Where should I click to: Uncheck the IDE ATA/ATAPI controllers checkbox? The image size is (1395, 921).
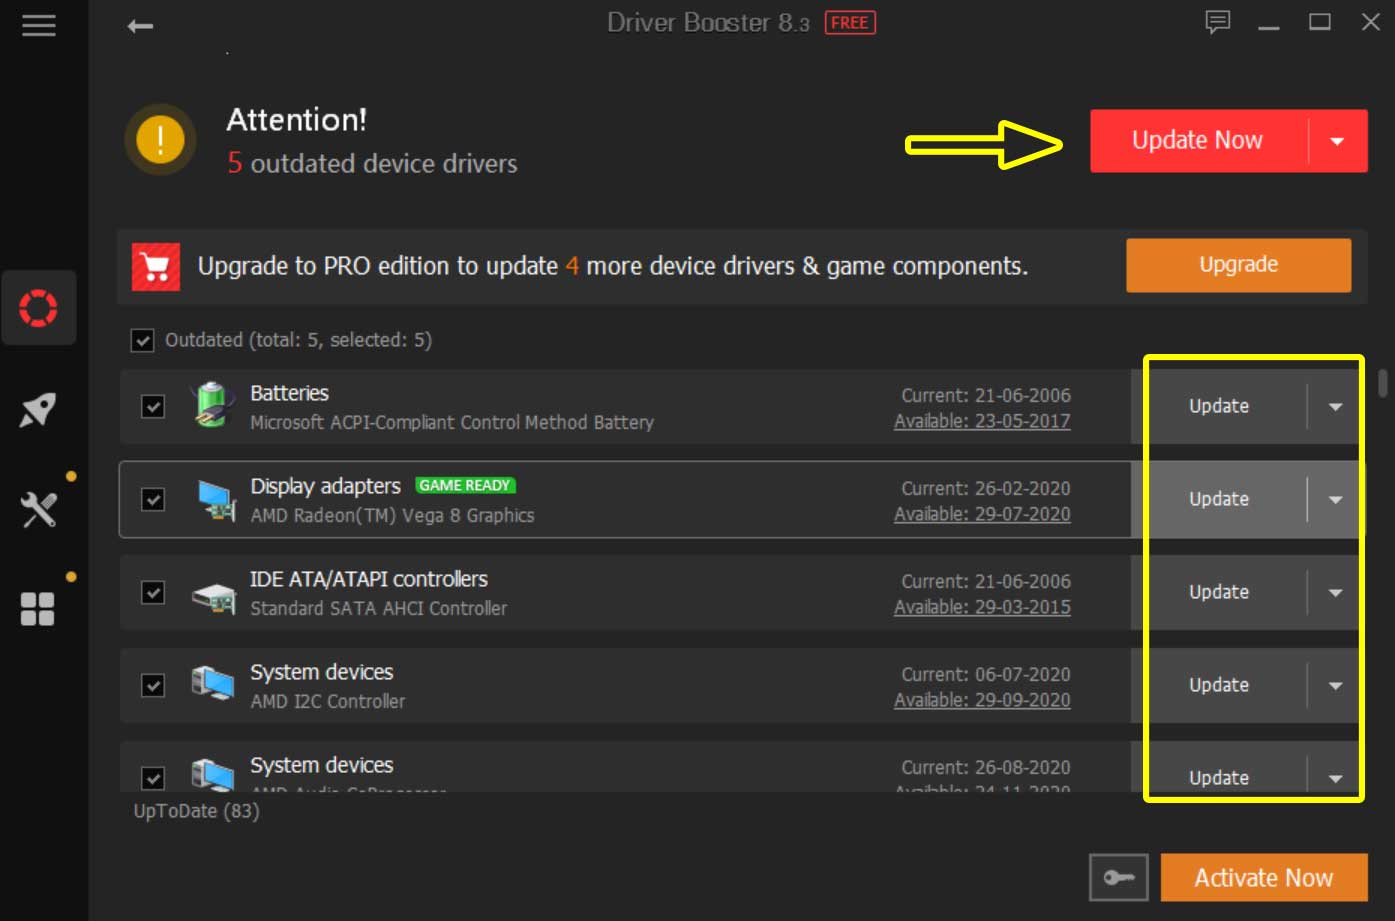coord(153,593)
